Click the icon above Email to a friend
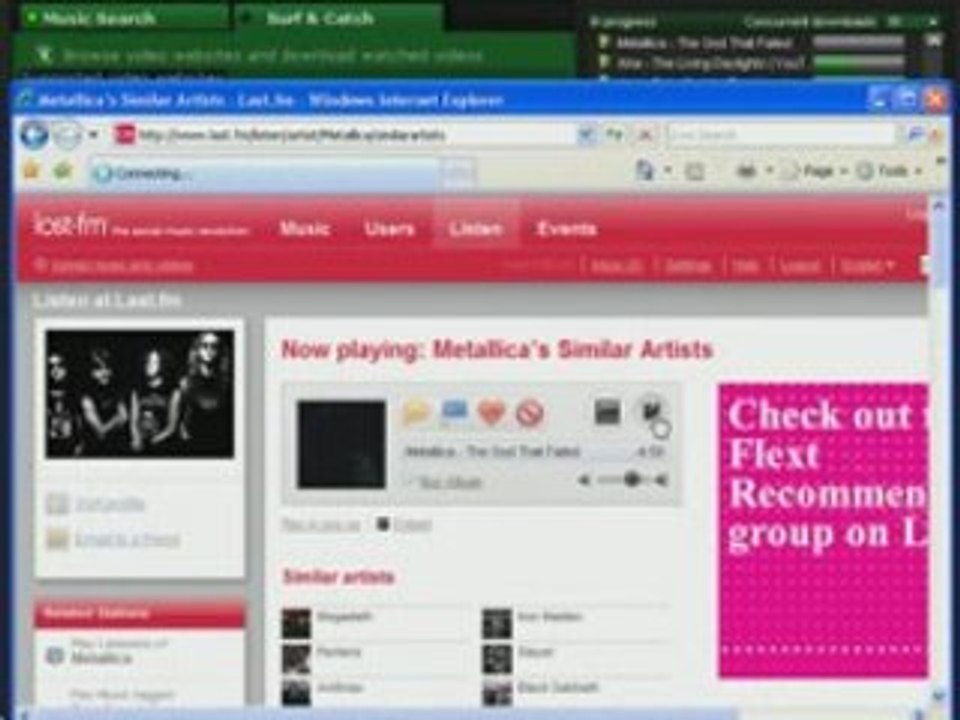 pyautogui.click(x=58, y=504)
